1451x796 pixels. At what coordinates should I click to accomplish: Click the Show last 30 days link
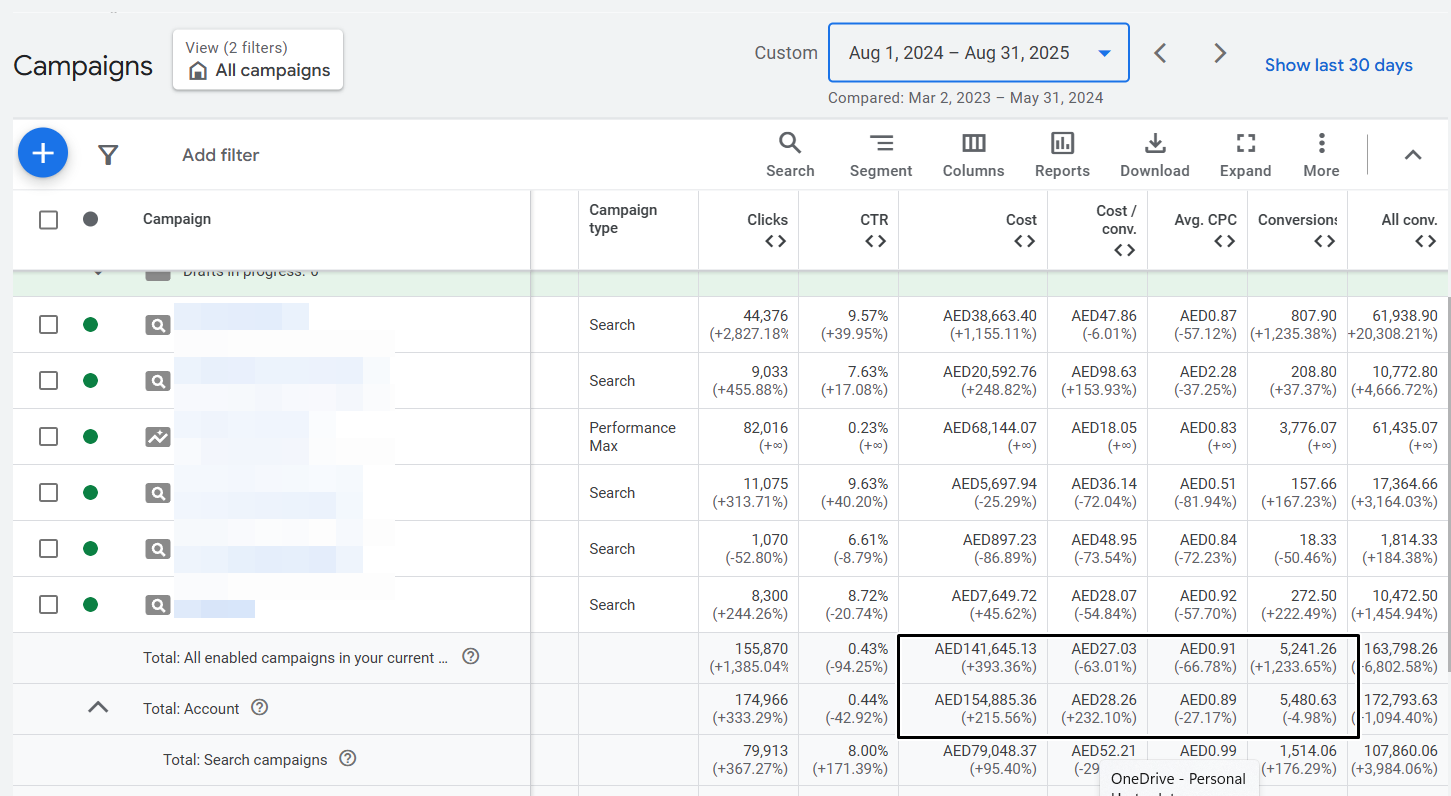click(x=1338, y=65)
